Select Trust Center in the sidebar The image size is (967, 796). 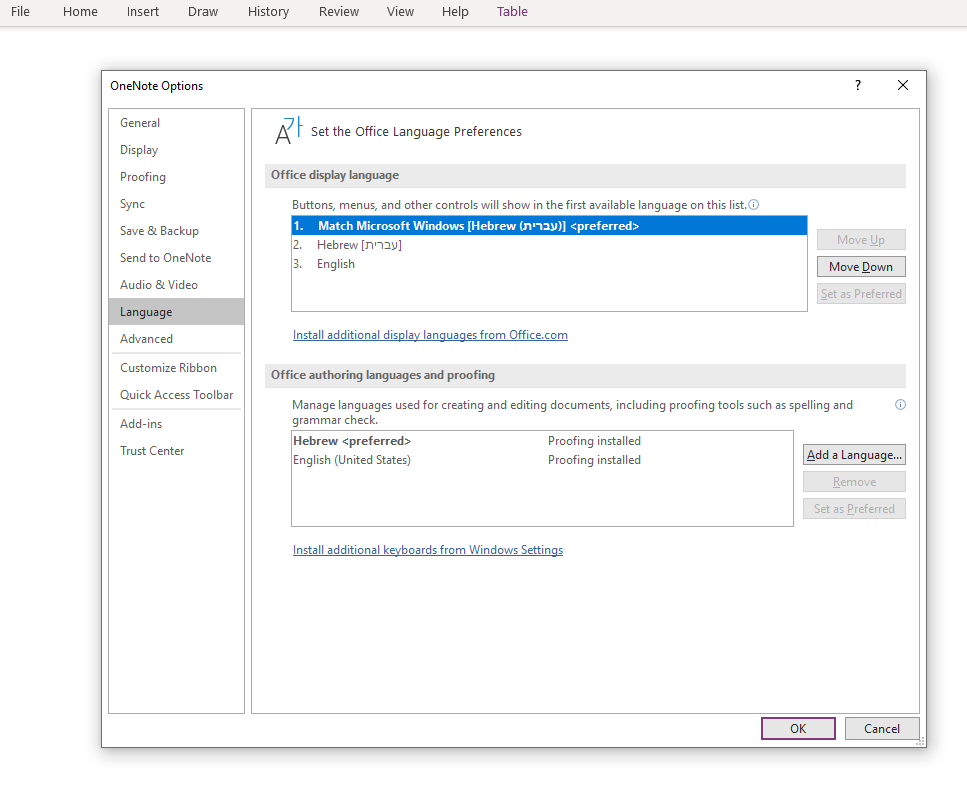(x=150, y=450)
